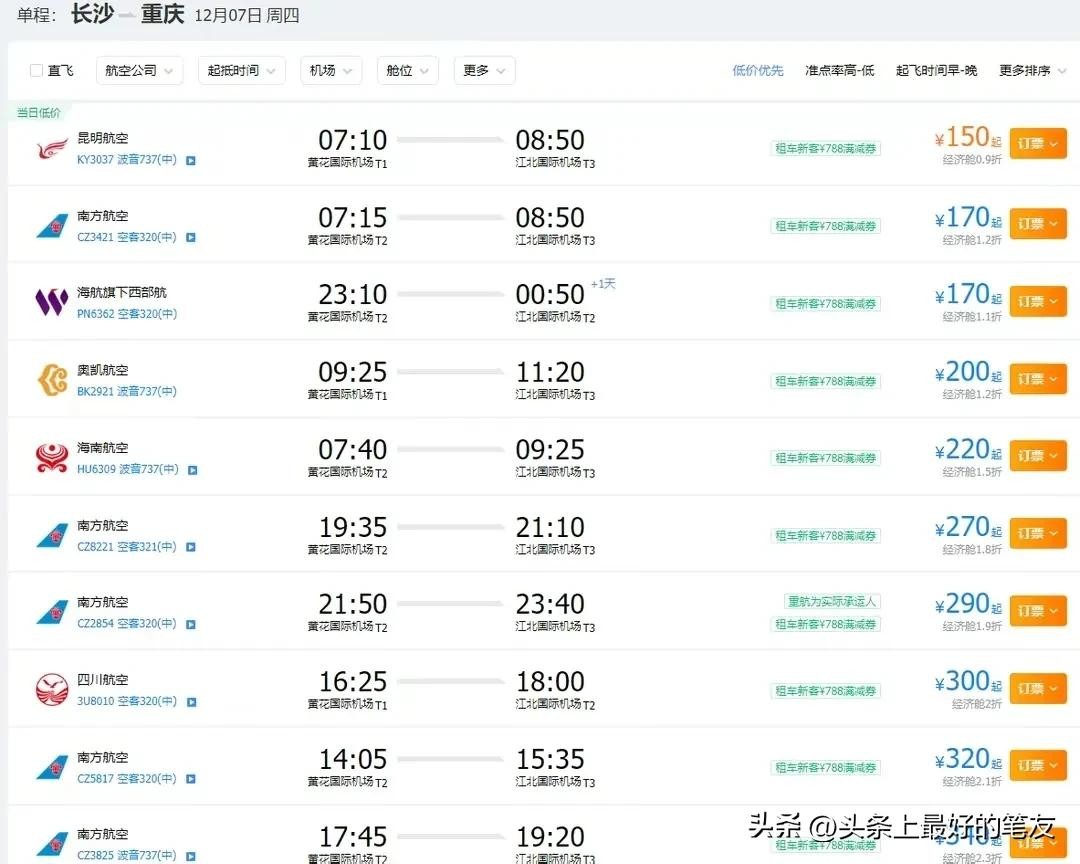Sort by 准点率高-低 punctuality

[x=840, y=71]
